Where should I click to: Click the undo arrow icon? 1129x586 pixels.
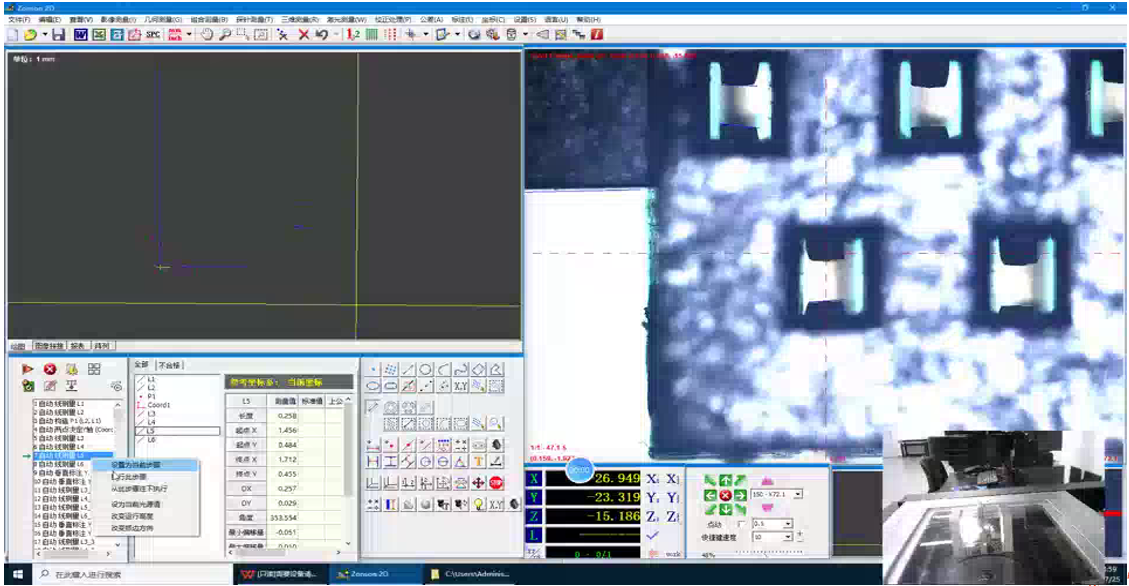click(x=322, y=35)
